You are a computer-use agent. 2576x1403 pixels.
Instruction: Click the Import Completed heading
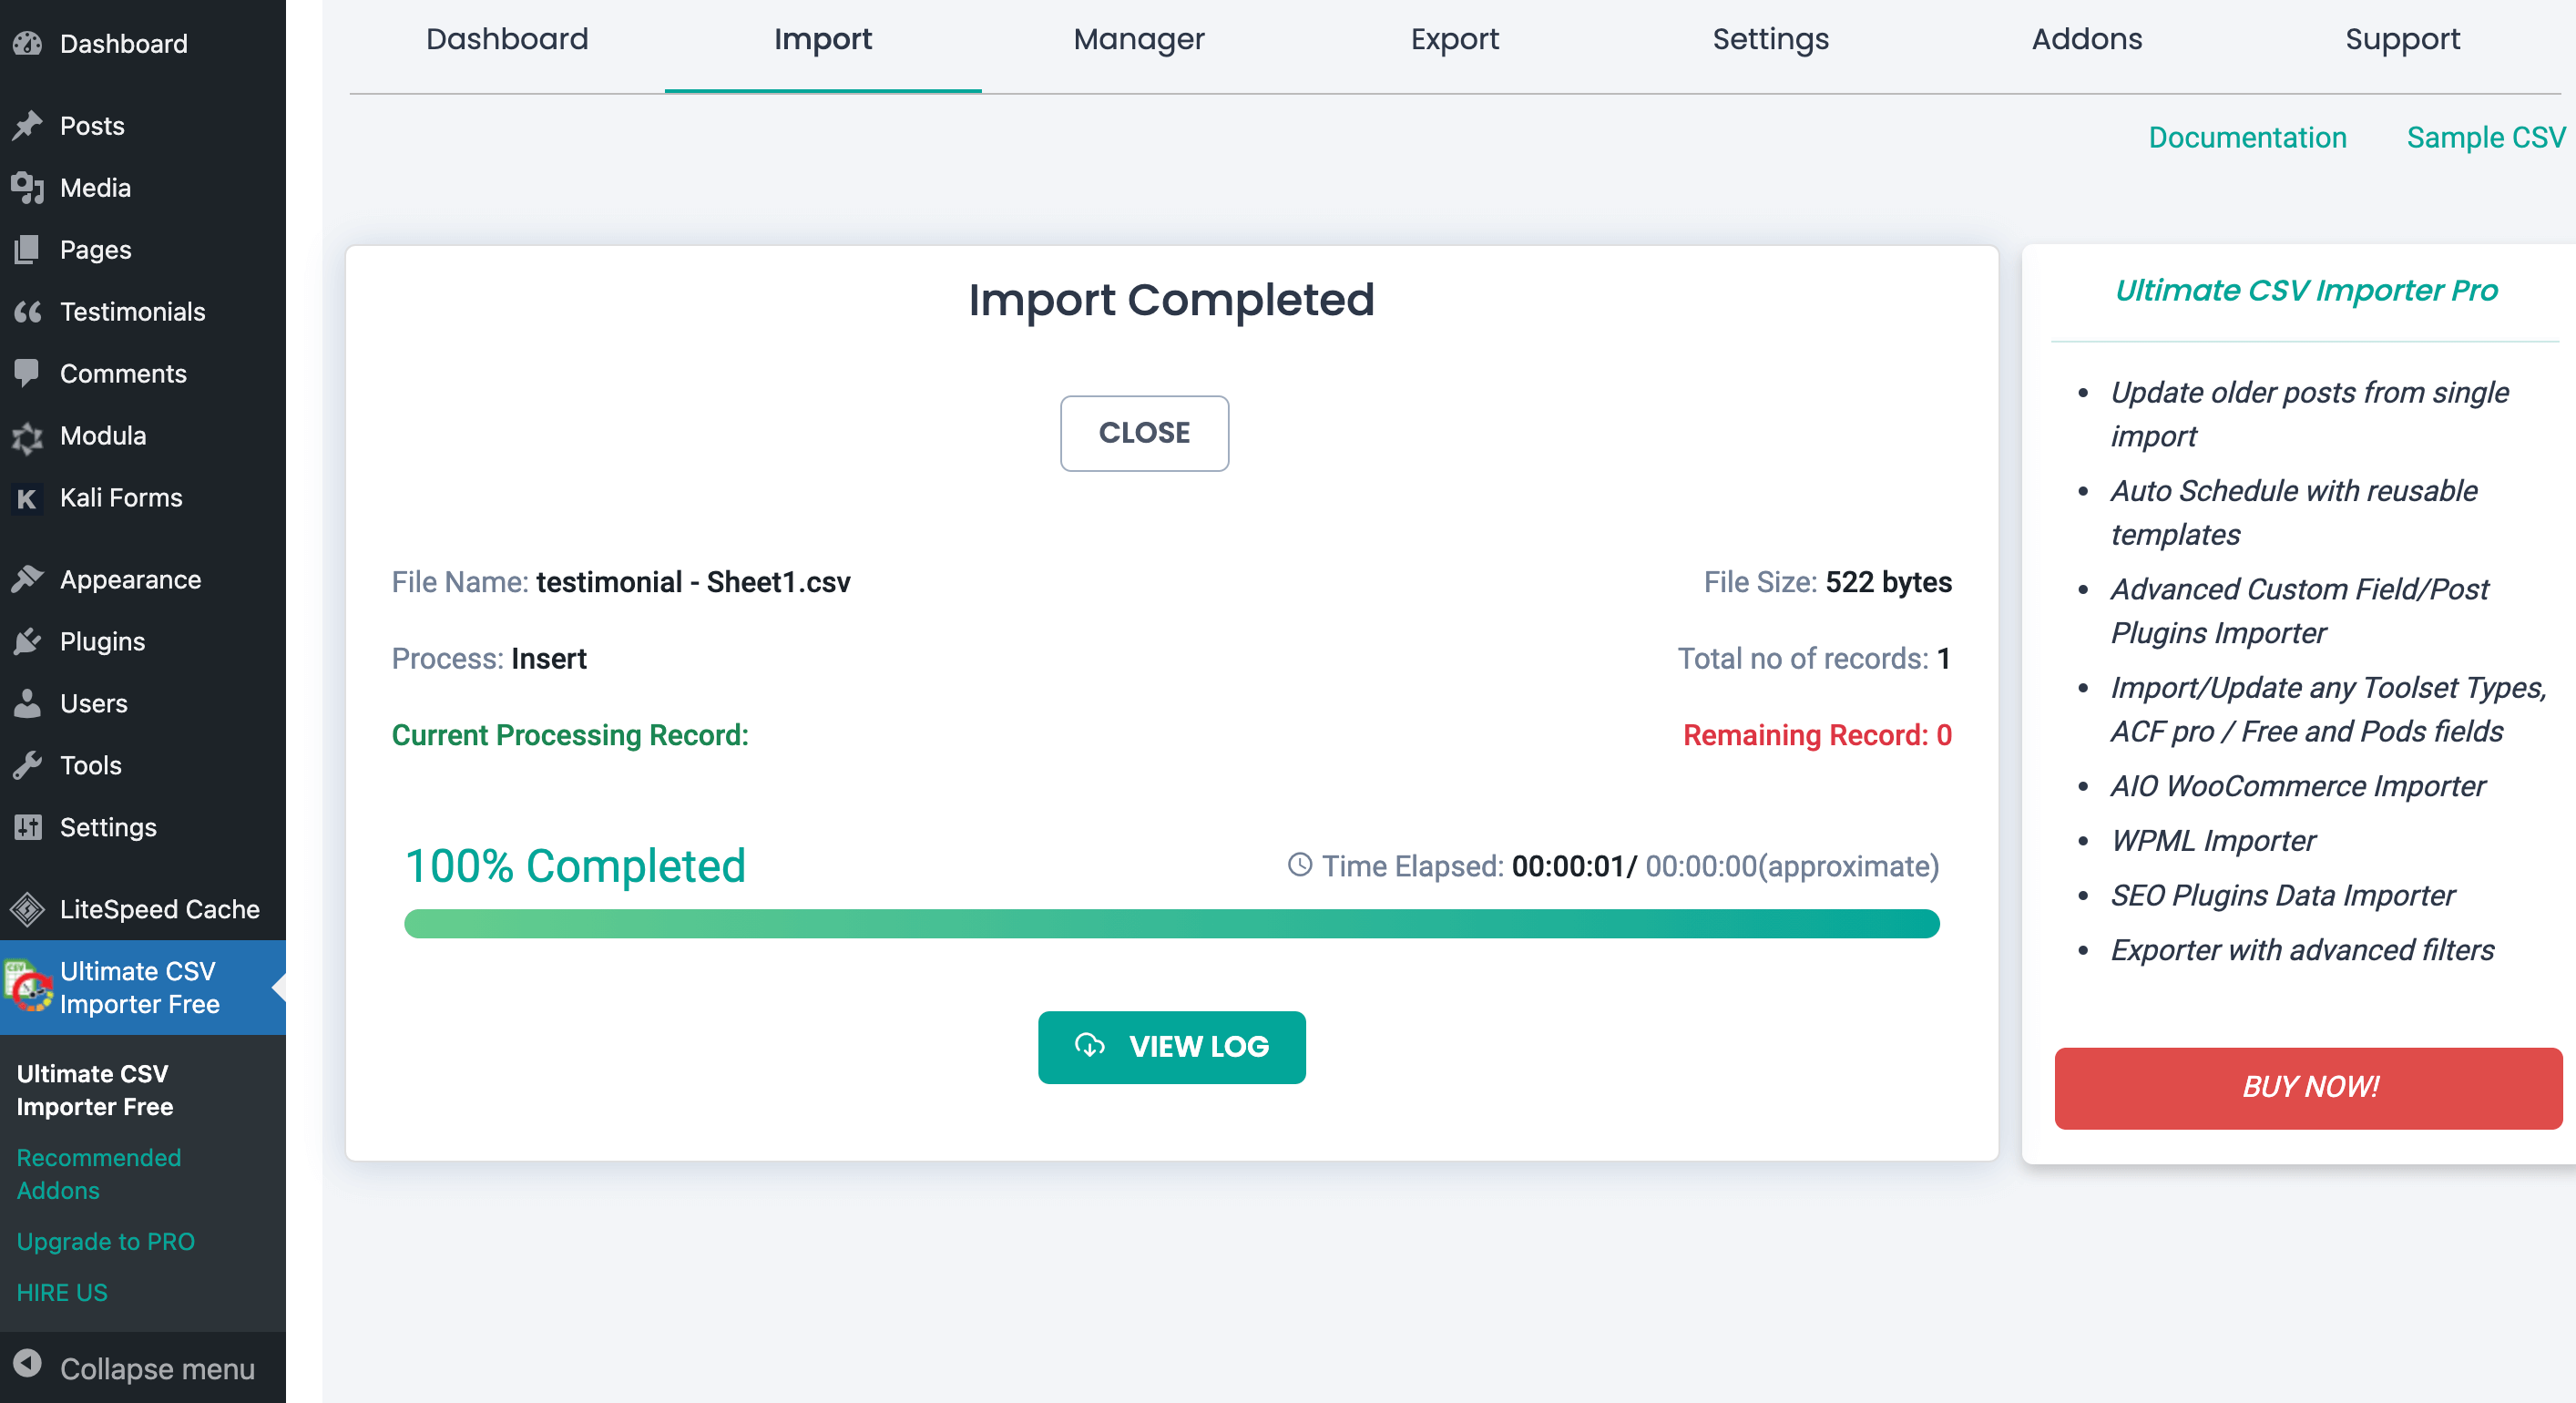tap(1171, 300)
